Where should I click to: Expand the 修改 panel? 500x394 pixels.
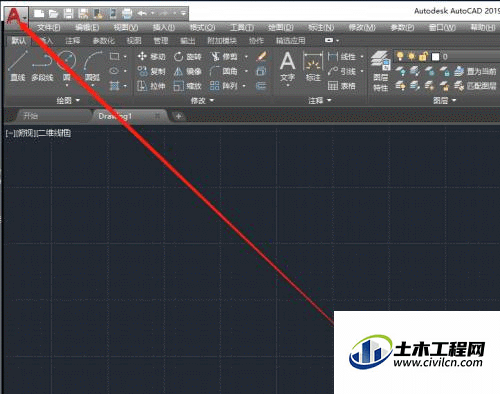point(202,100)
